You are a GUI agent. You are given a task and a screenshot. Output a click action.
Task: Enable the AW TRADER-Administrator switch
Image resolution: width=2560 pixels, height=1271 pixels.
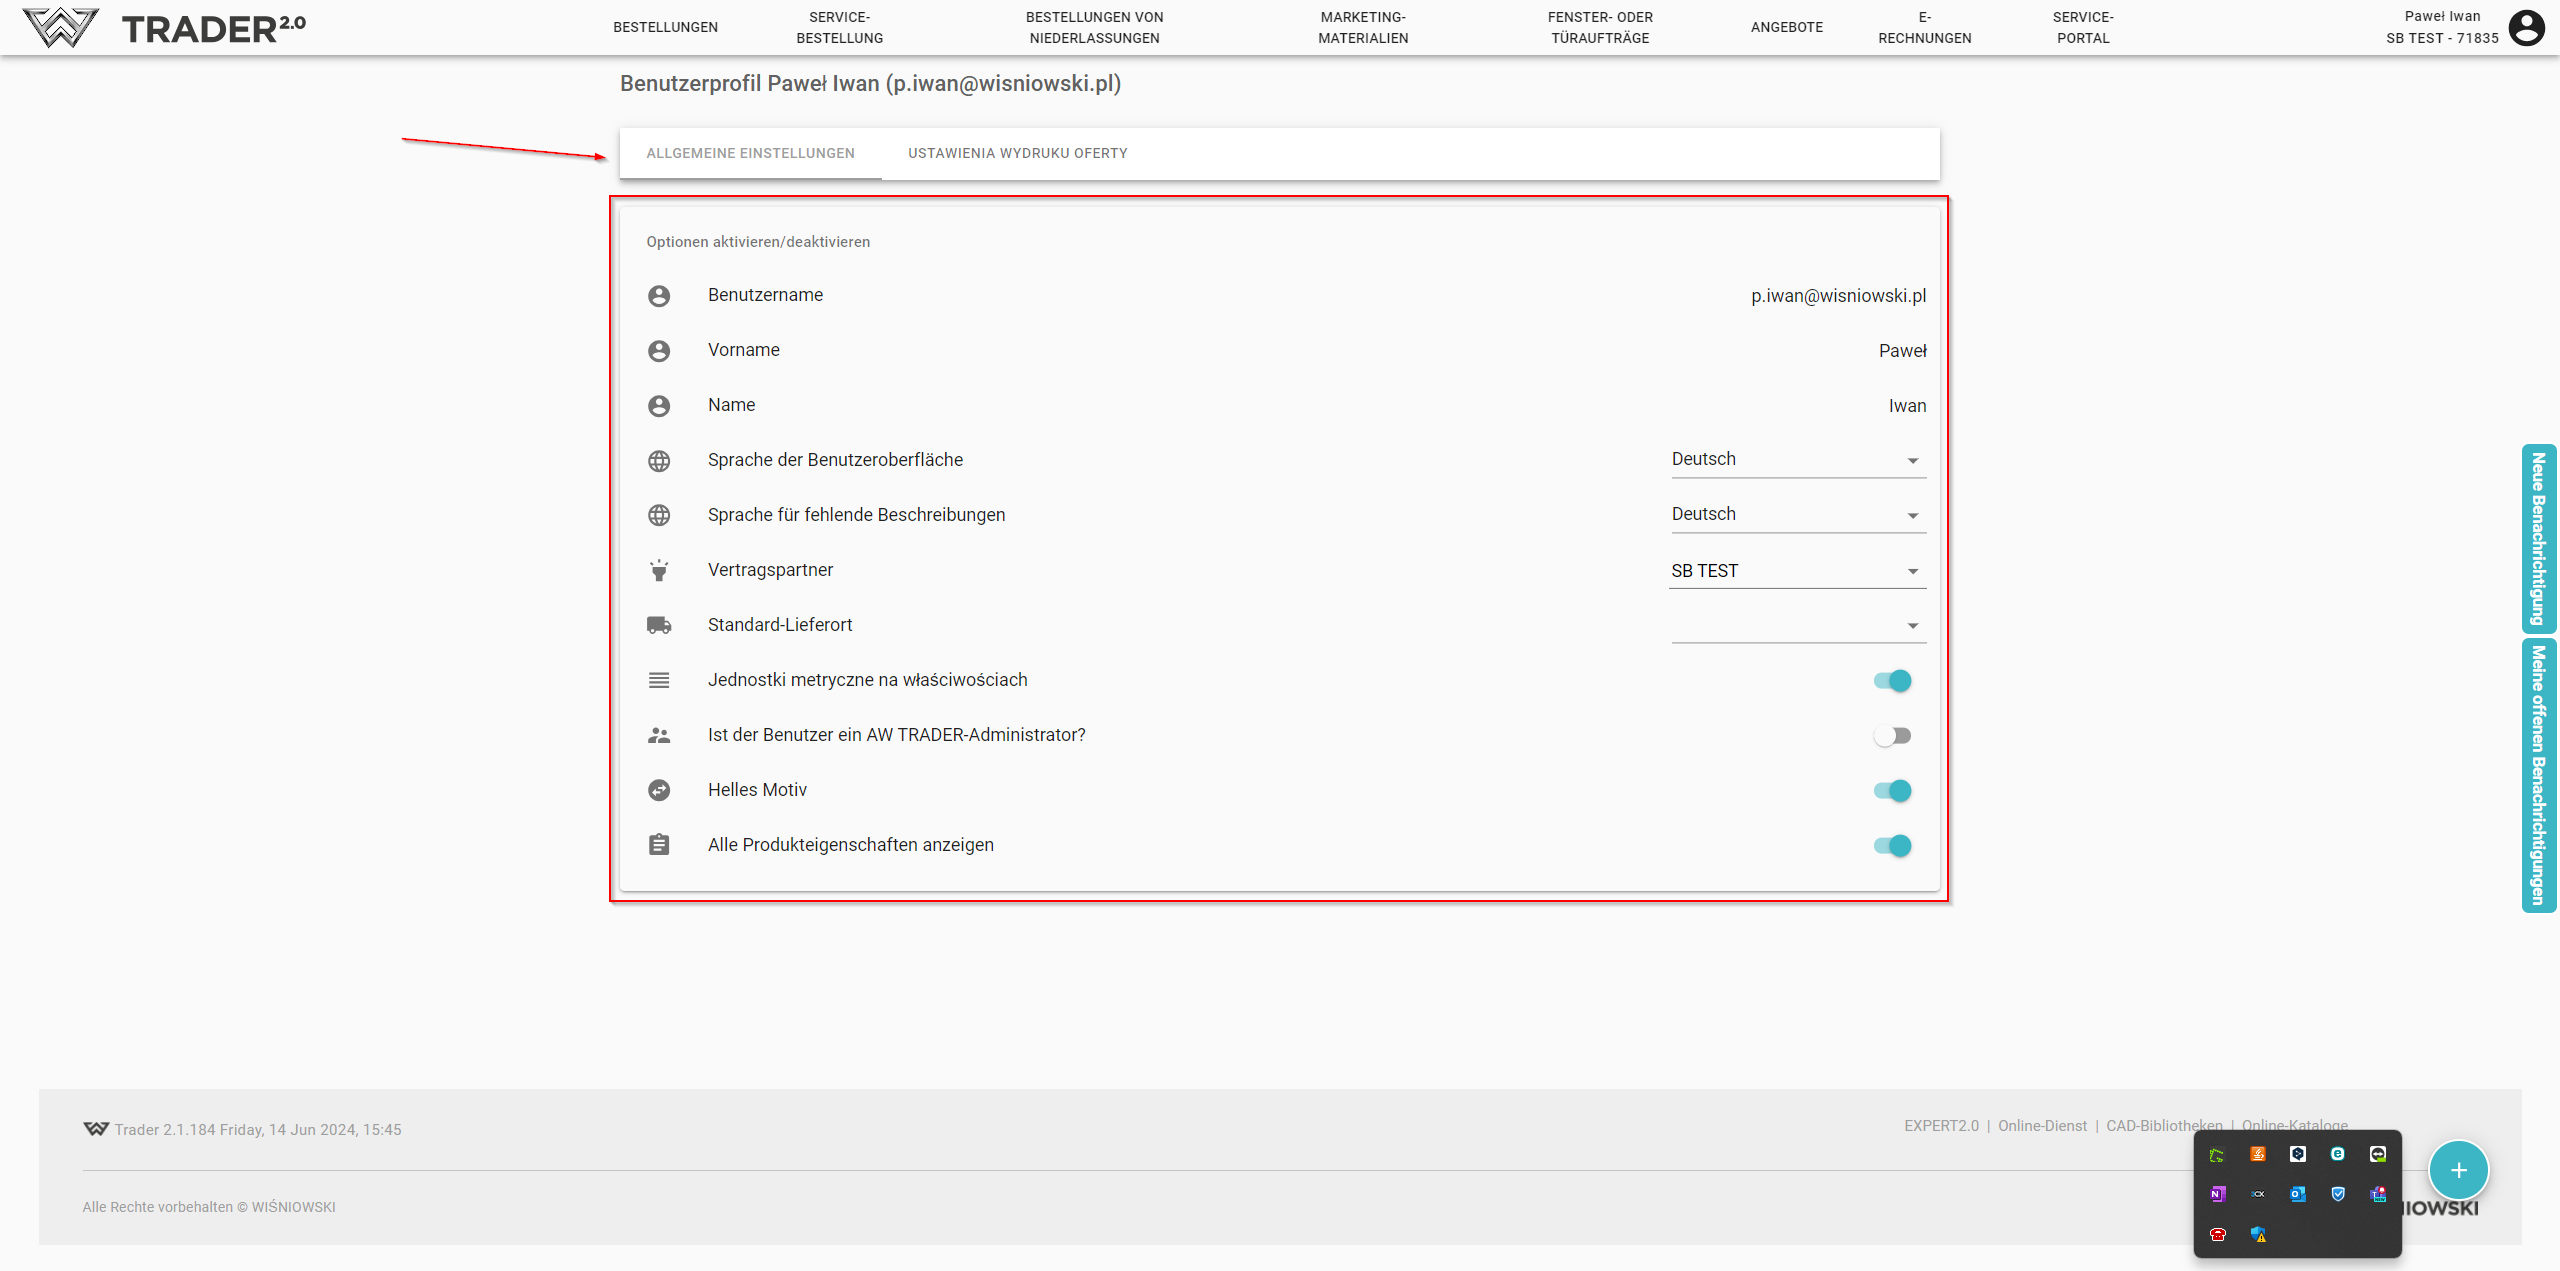pos(1892,736)
